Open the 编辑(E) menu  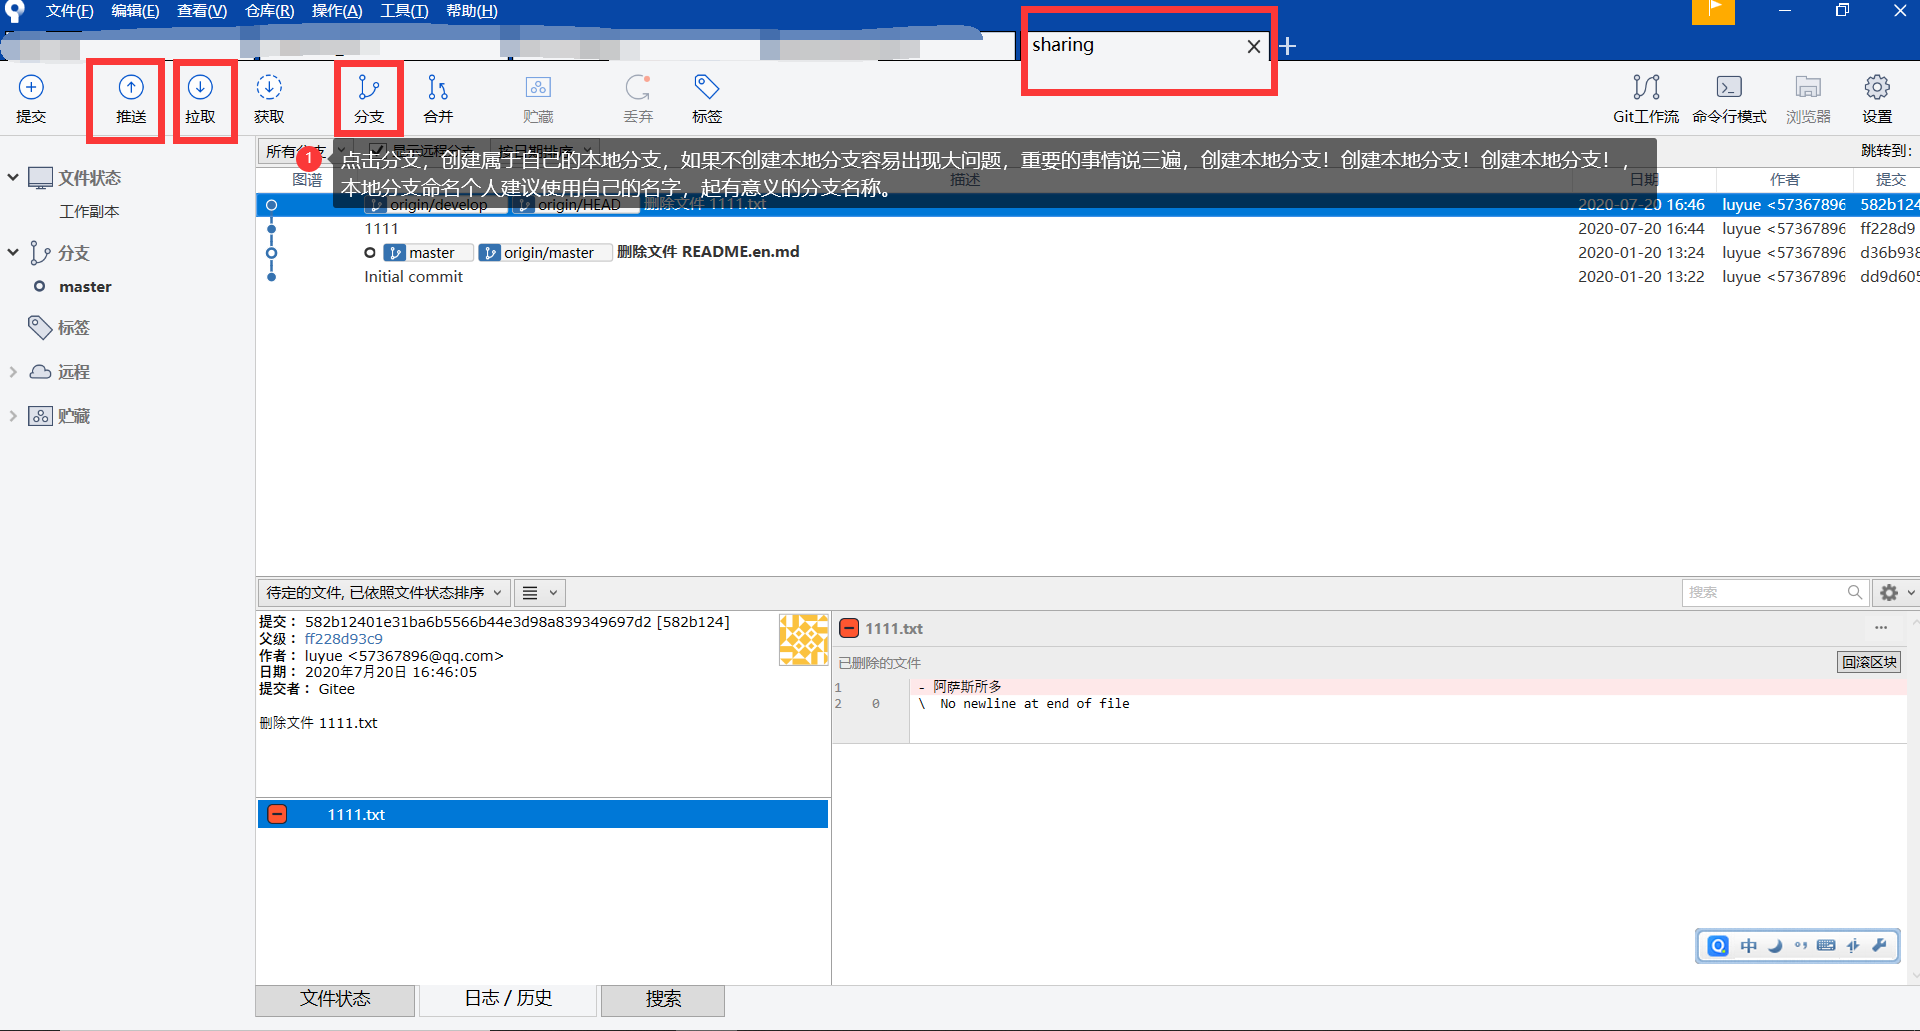[135, 11]
